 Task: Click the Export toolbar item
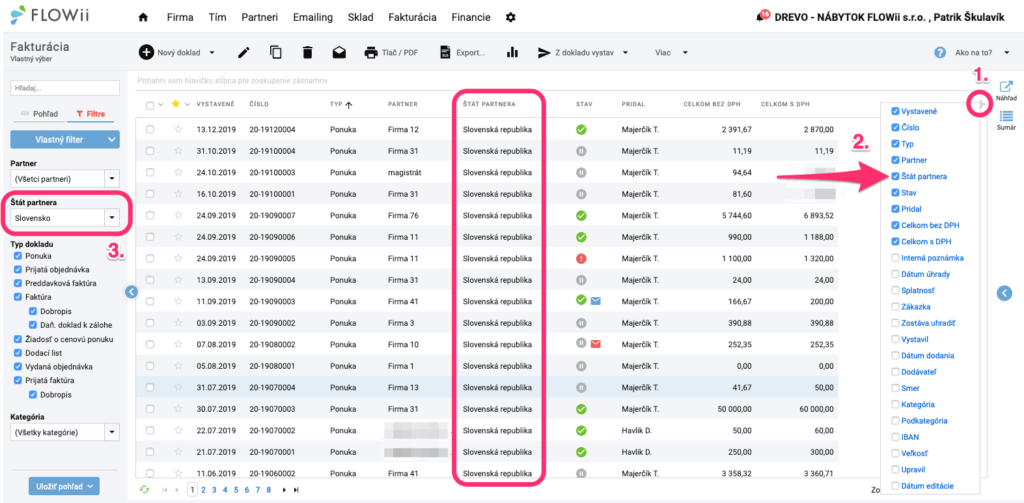462,53
